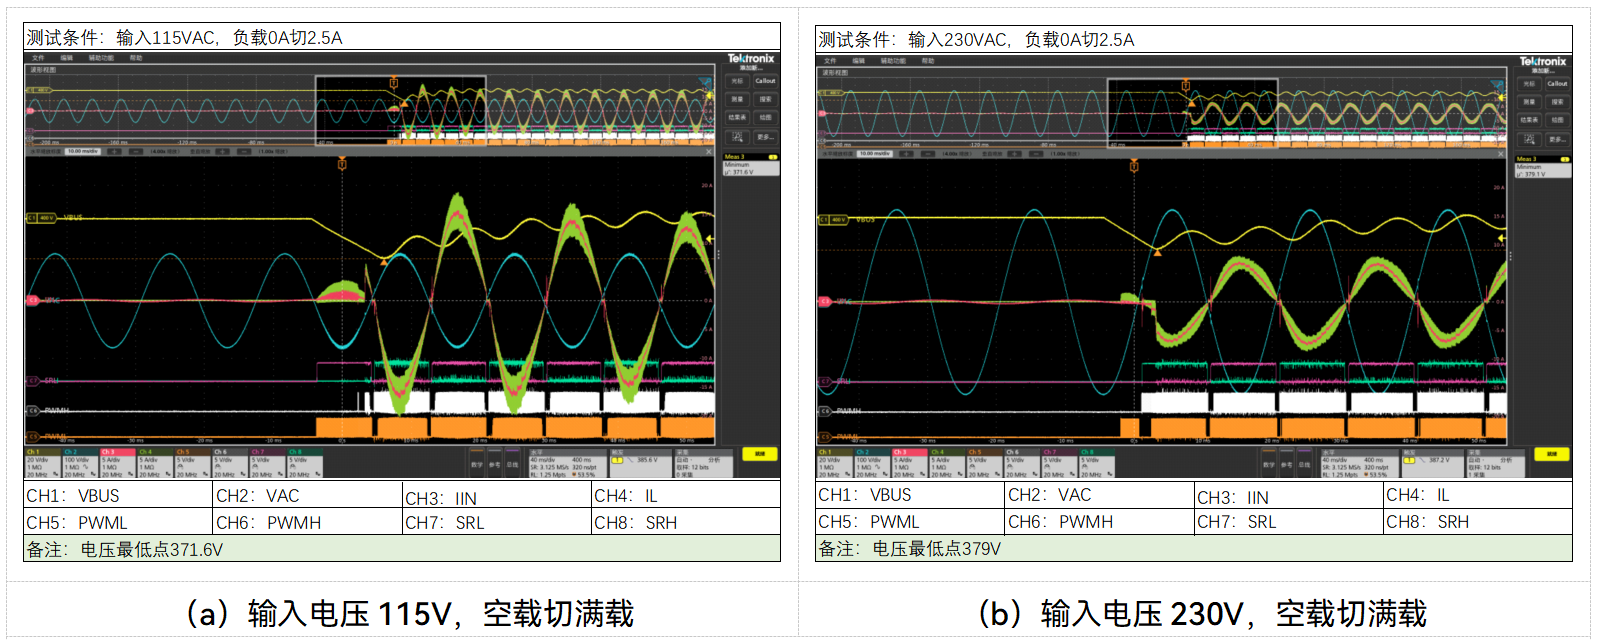Viewport: 1601px width, 640px height.
Task: Click 10.00 ms/div scale field in 115VAC scope
Action: coord(83,151)
